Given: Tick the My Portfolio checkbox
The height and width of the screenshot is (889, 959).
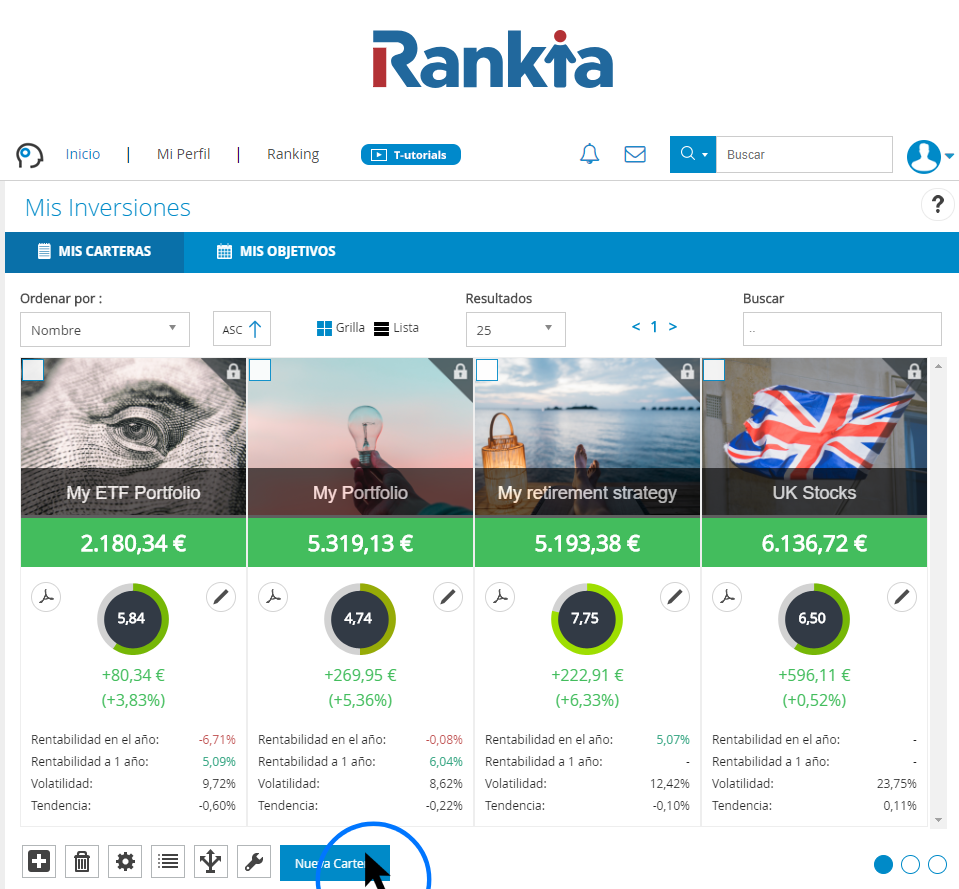Looking at the screenshot, I should [260, 370].
